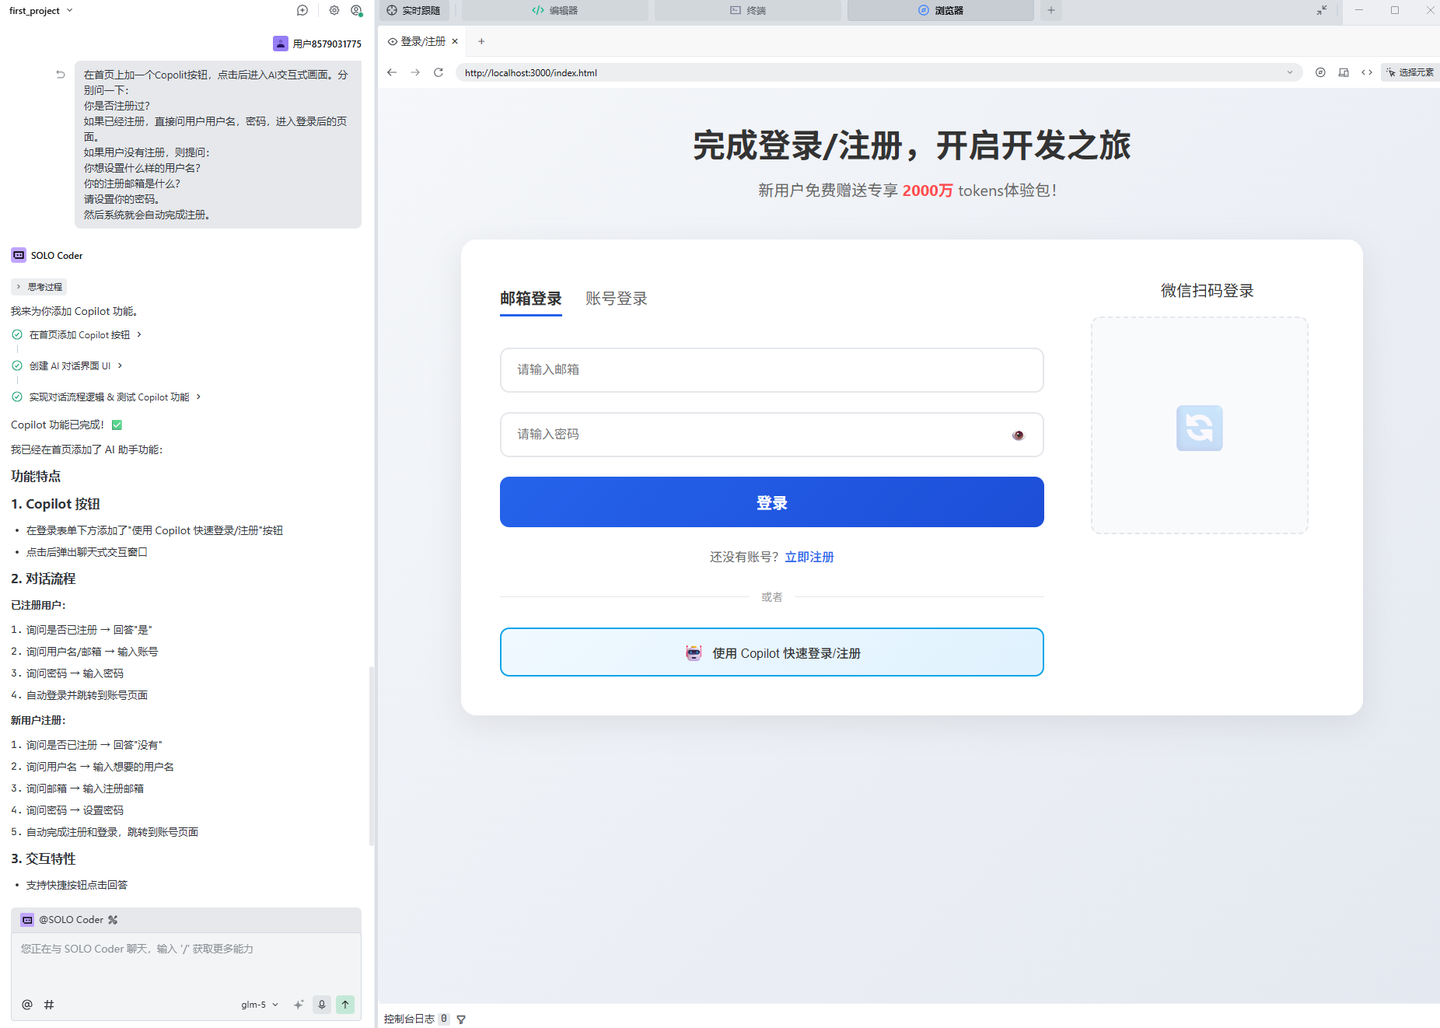
Task: Click heading 1. Copilot 按钮
Action: [x=56, y=504]
